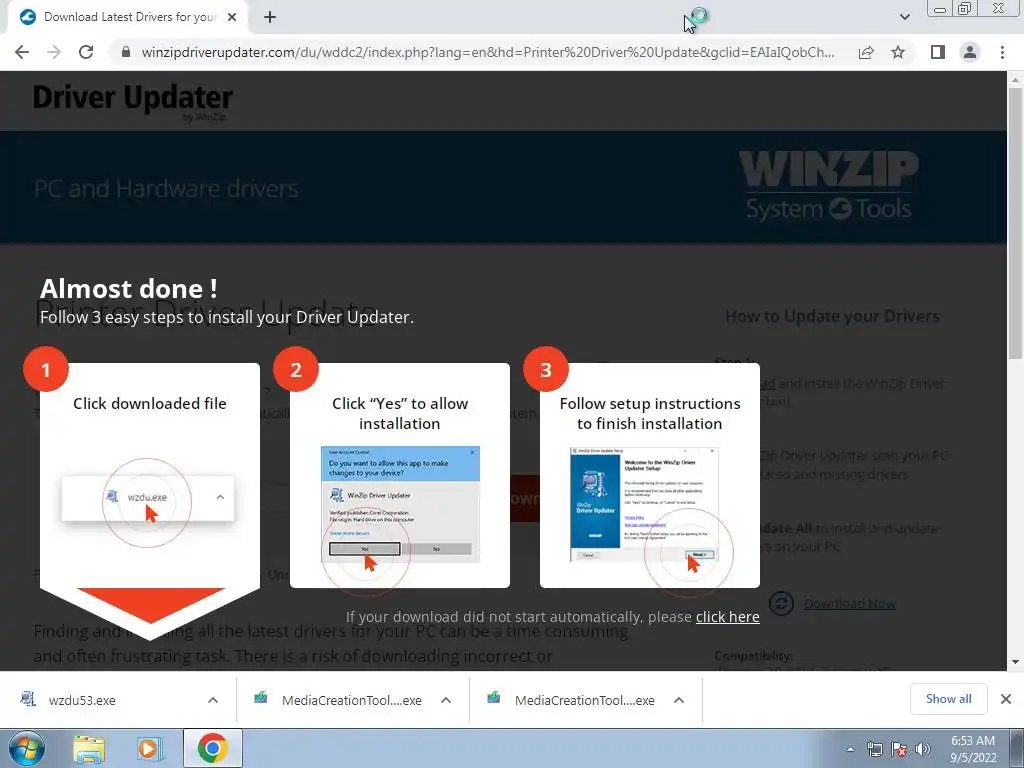Click the 'click here' download link
This screenshot has height=768, width=1024.
point(728,617)
